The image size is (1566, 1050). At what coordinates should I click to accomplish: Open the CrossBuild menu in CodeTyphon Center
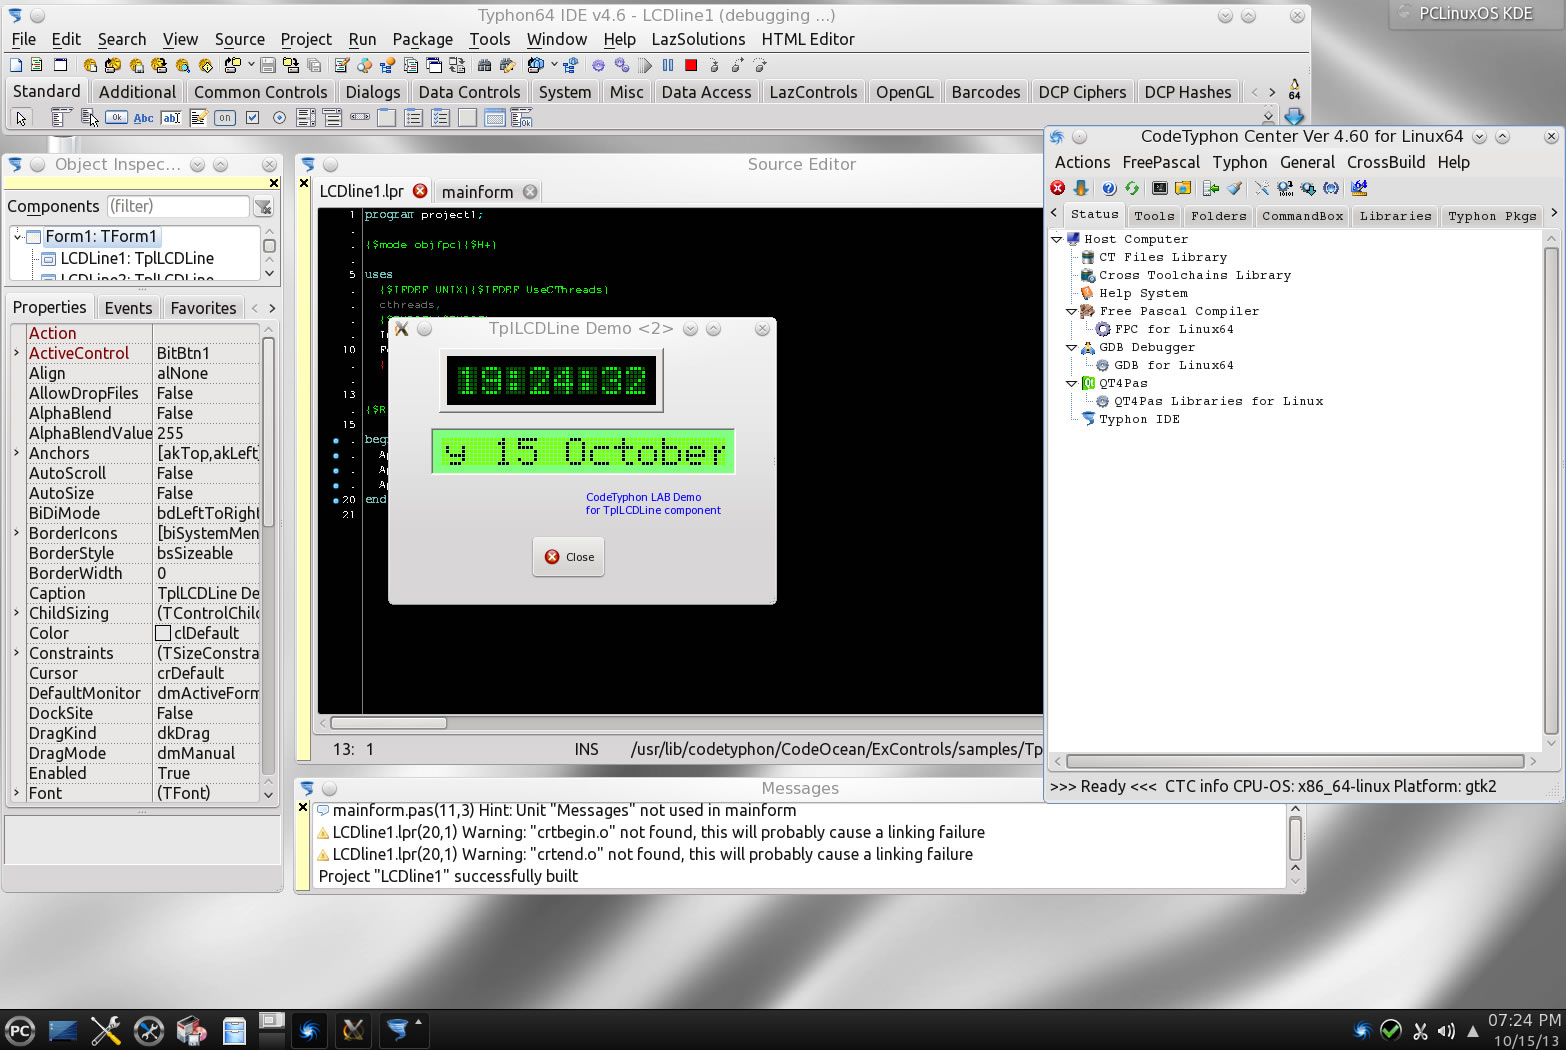(x=1386, y=162)
